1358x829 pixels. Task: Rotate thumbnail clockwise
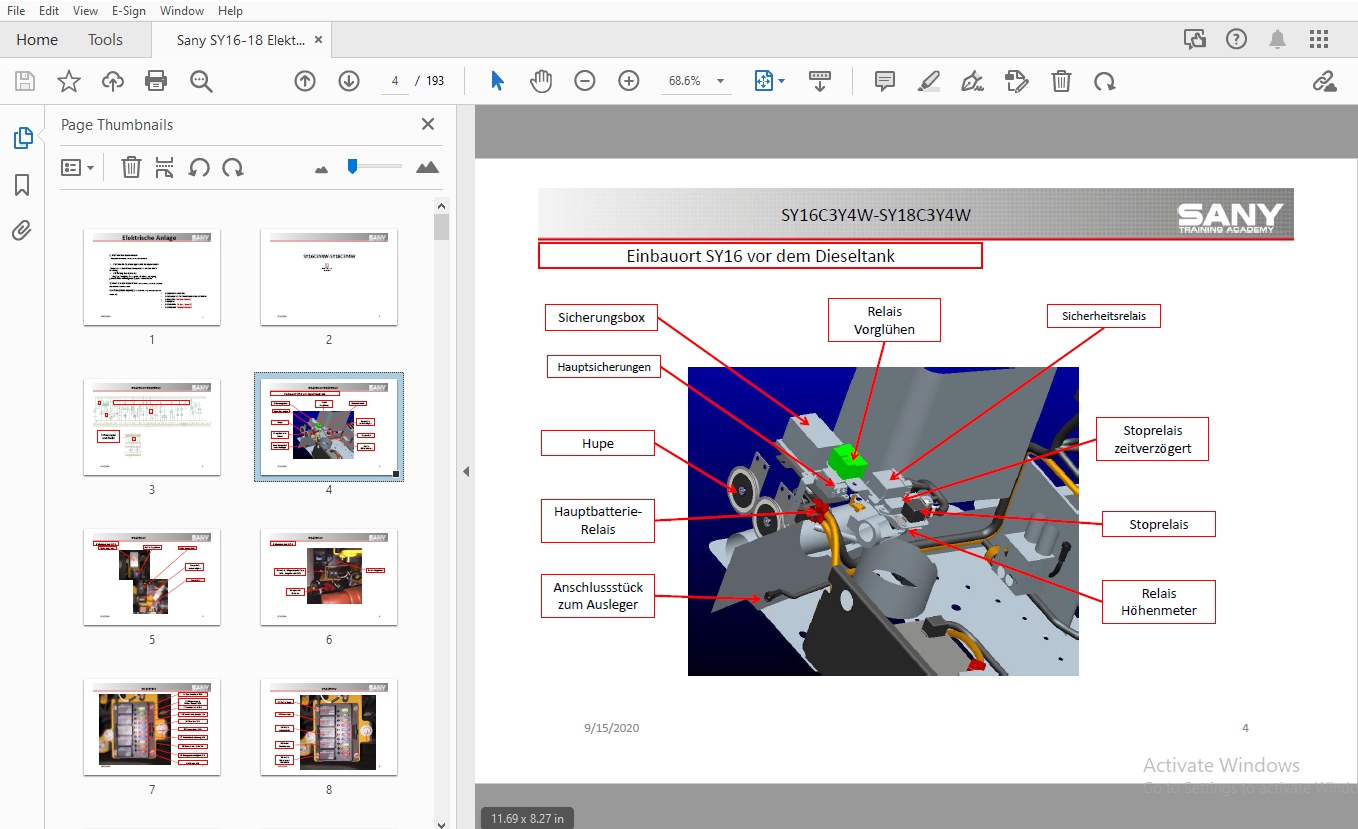coord(233,167)
